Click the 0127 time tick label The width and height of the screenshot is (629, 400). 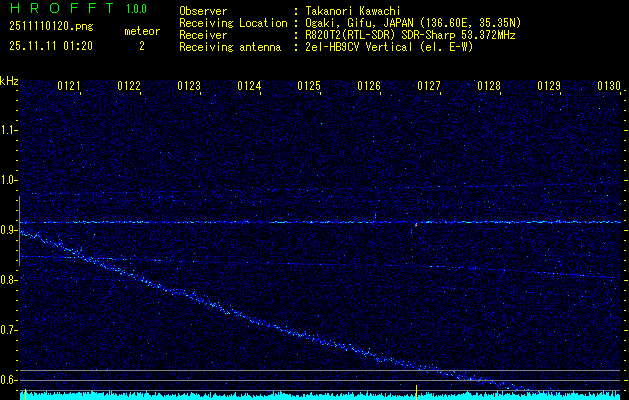click(429, 87)
